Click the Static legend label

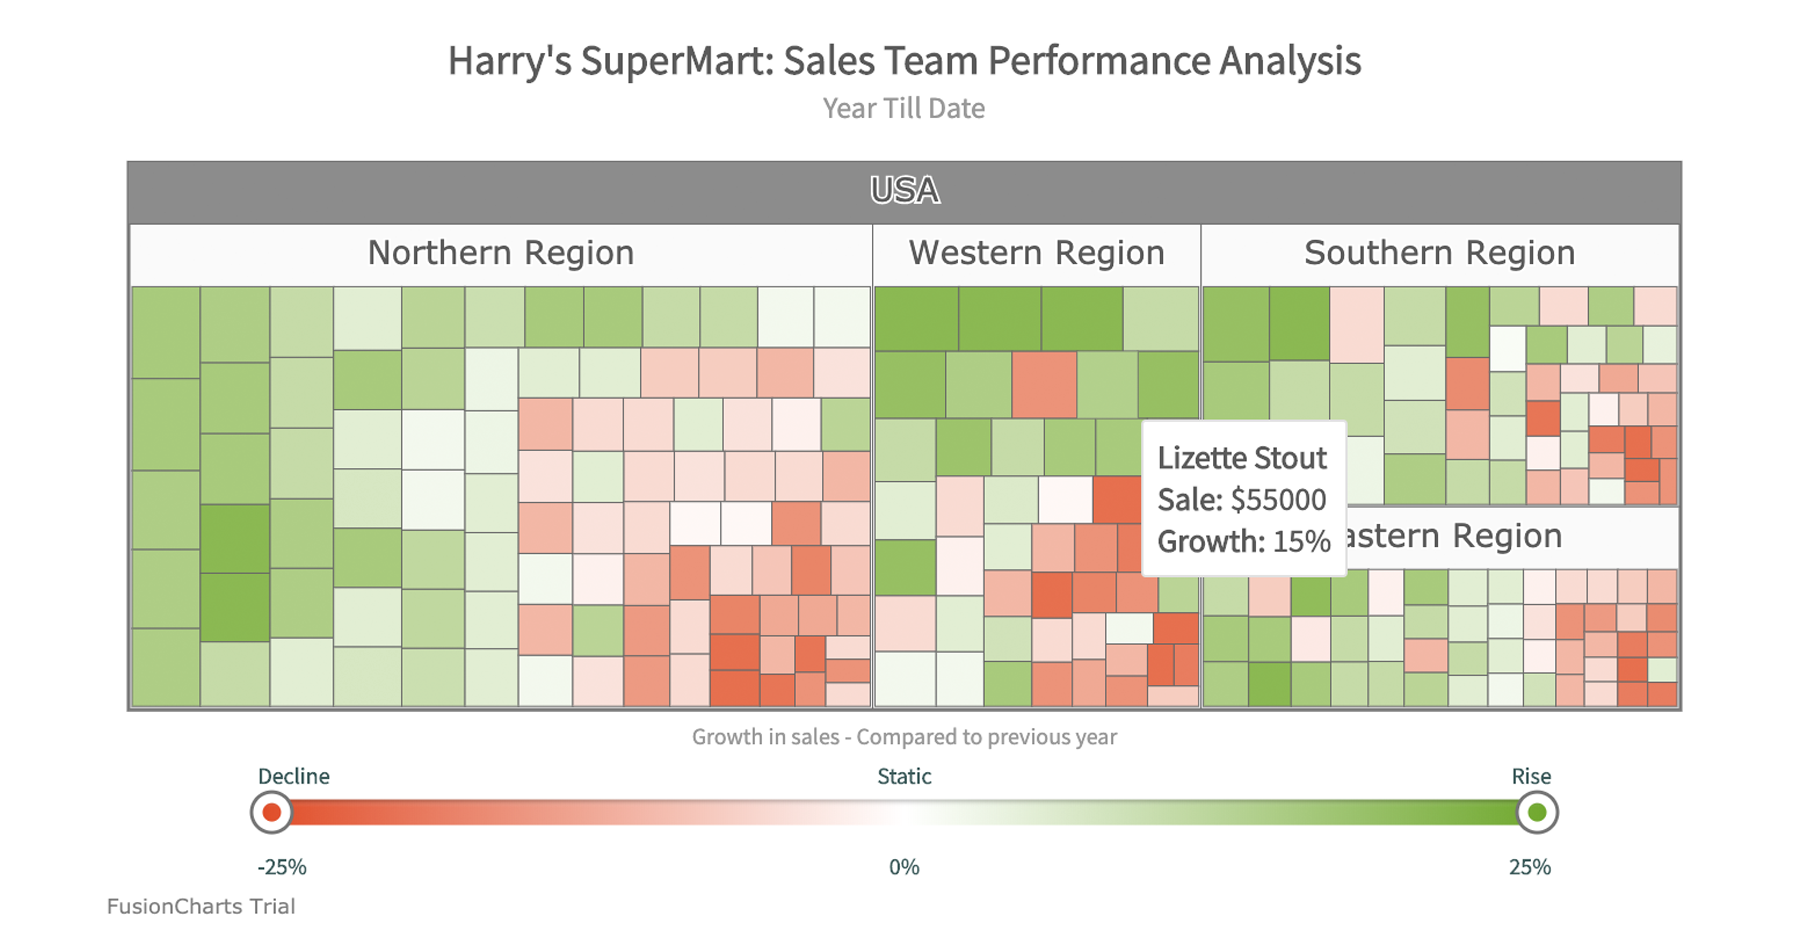point(904,777)
